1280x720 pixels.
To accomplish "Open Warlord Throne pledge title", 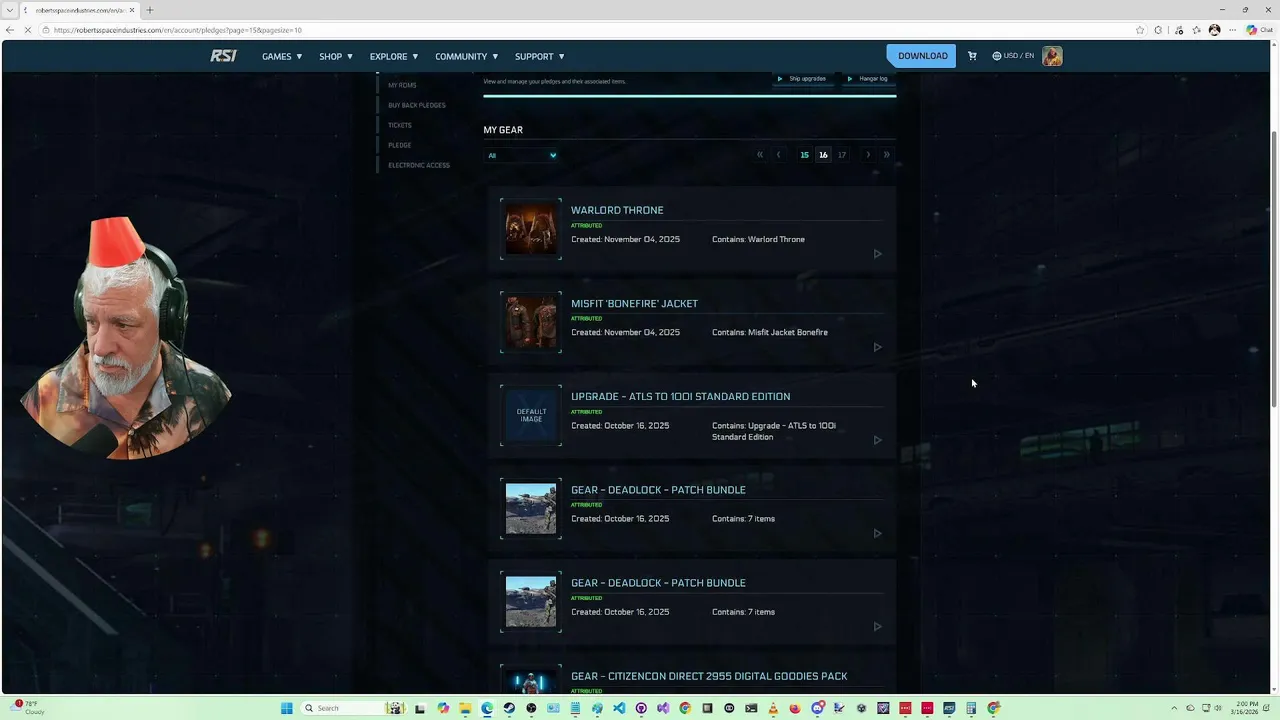I will tap(617, 210).
